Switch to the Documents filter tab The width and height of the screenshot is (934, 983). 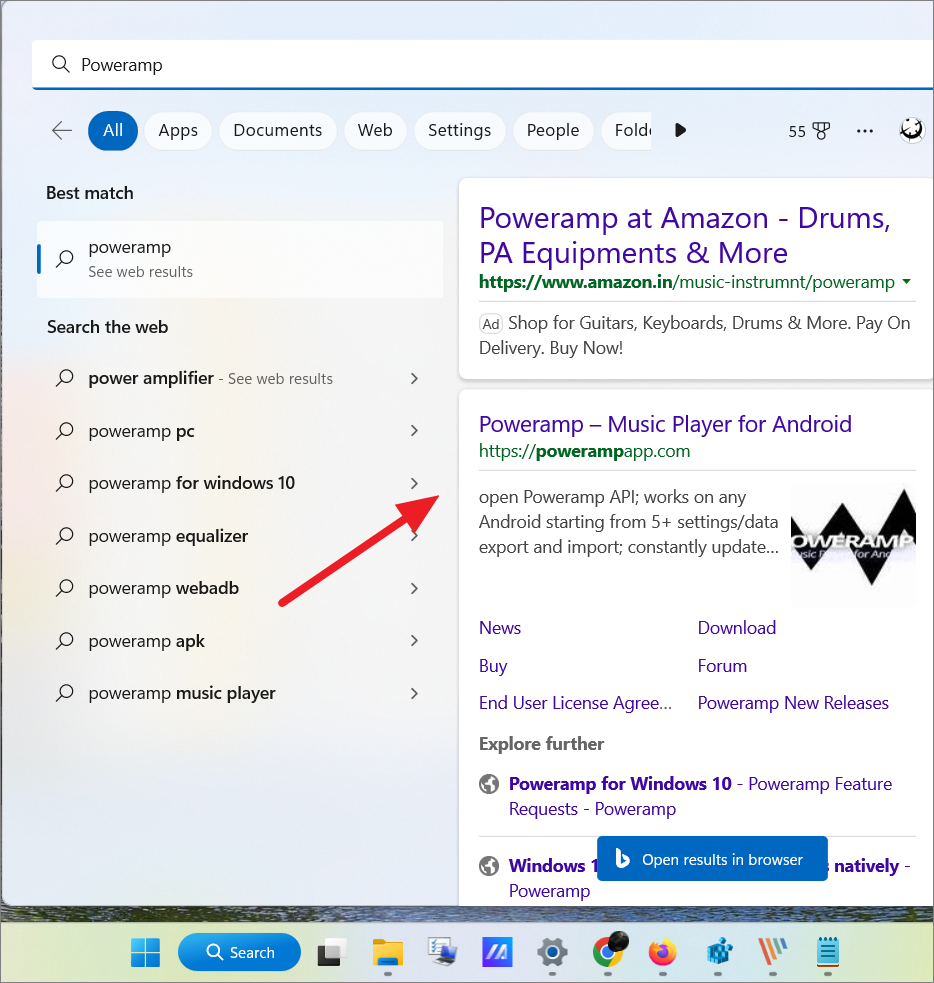[278, 130]
